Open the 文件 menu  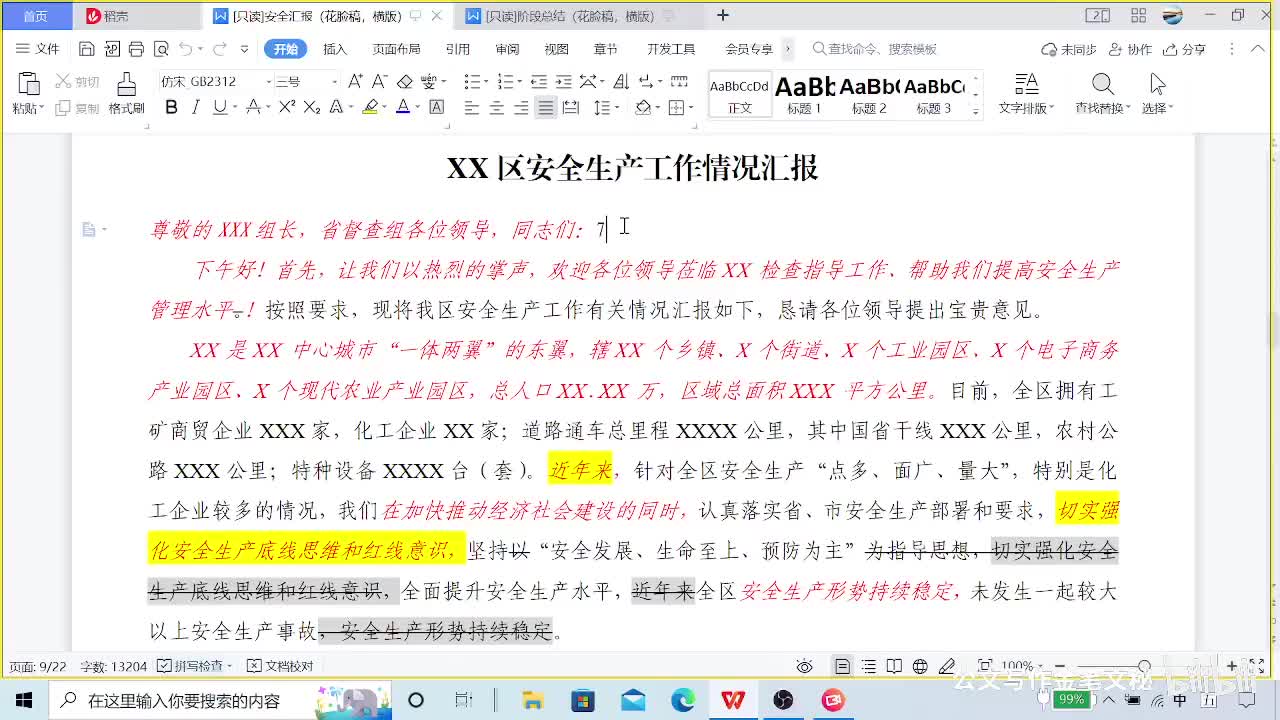coord(38,49)
